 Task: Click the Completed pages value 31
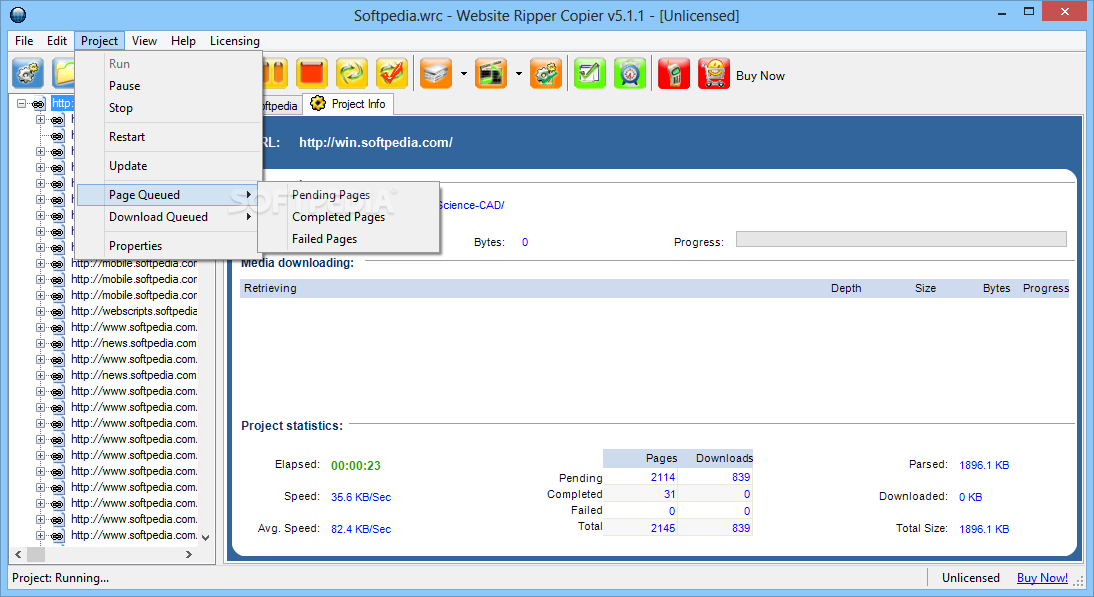(670, 494)
